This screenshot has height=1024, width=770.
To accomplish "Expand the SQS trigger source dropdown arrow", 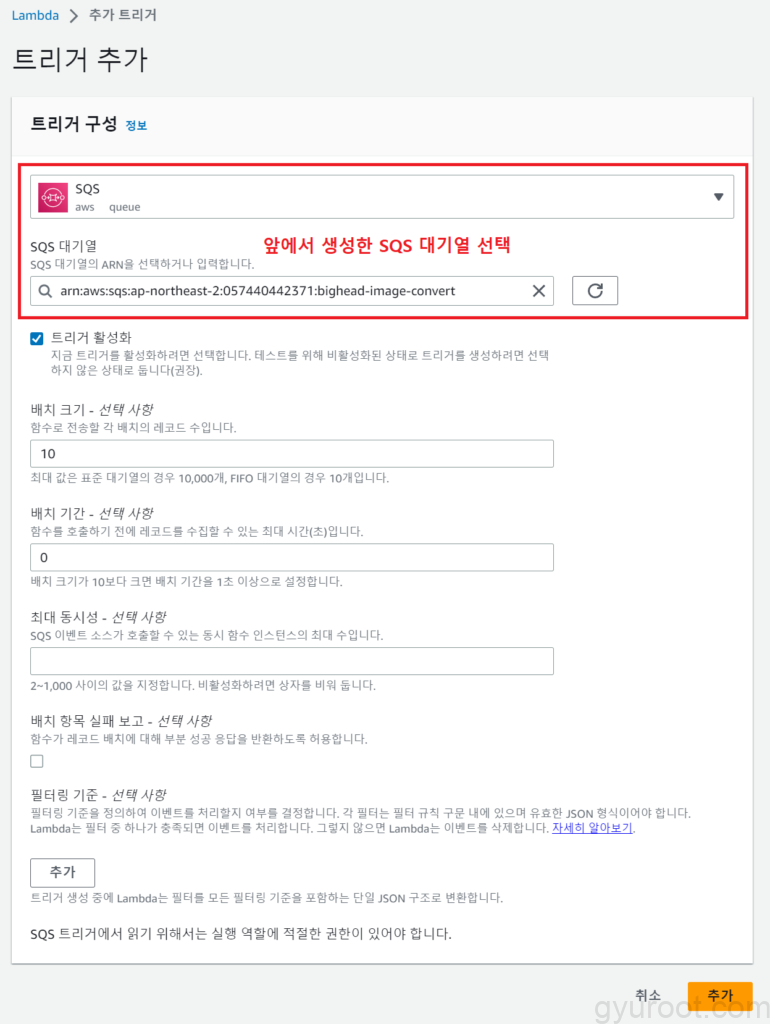I will click(x=718, y=197).
